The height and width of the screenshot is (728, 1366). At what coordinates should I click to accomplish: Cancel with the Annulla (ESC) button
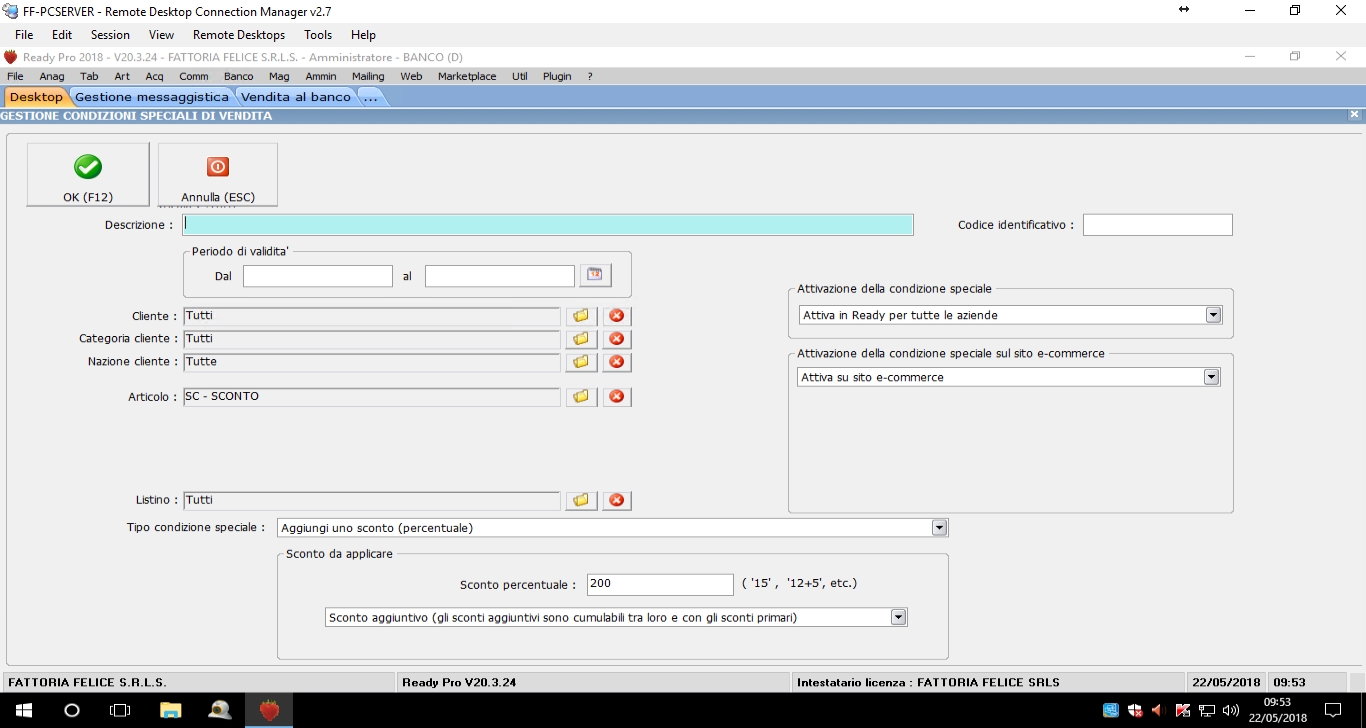click(218, 175)
